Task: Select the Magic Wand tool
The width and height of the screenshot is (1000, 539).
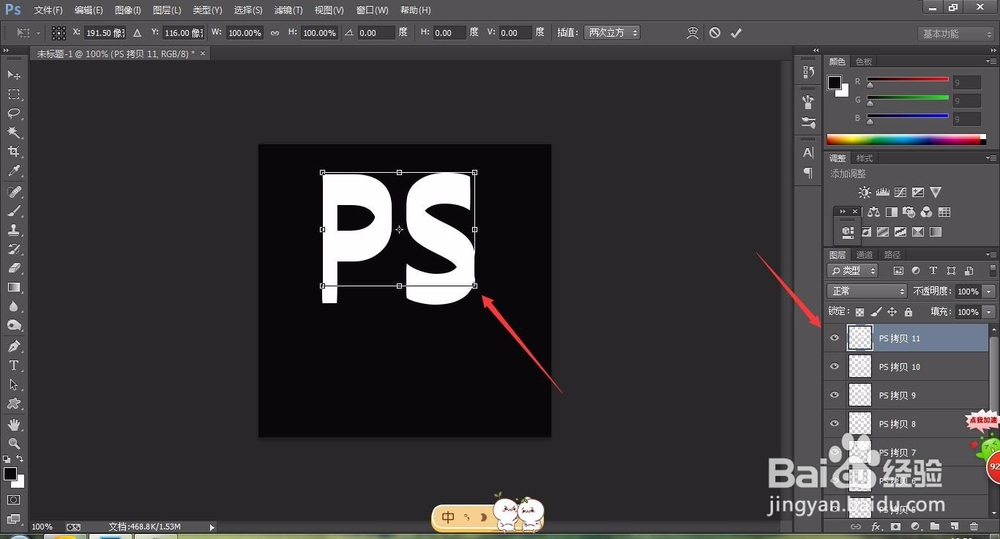Action: [x=13, y=133]
